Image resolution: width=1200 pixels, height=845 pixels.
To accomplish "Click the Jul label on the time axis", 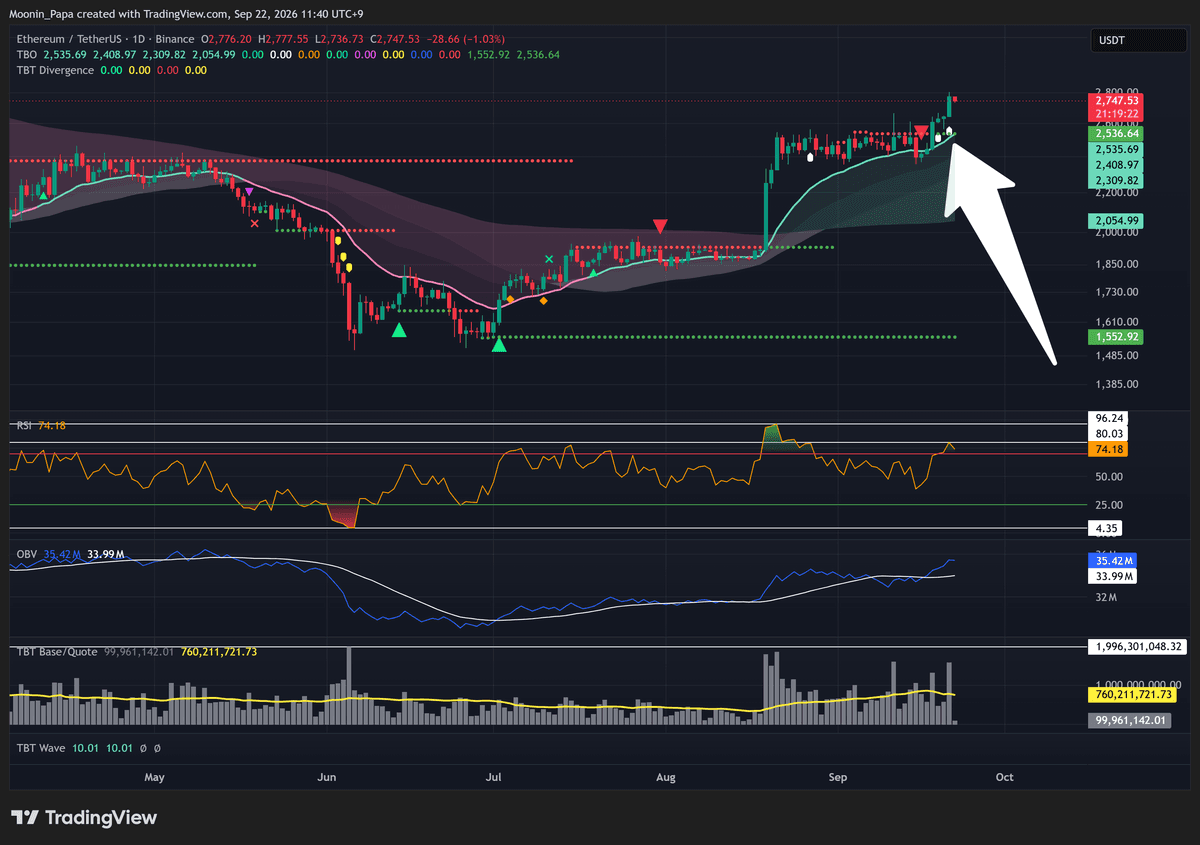I will pos(493,777).
